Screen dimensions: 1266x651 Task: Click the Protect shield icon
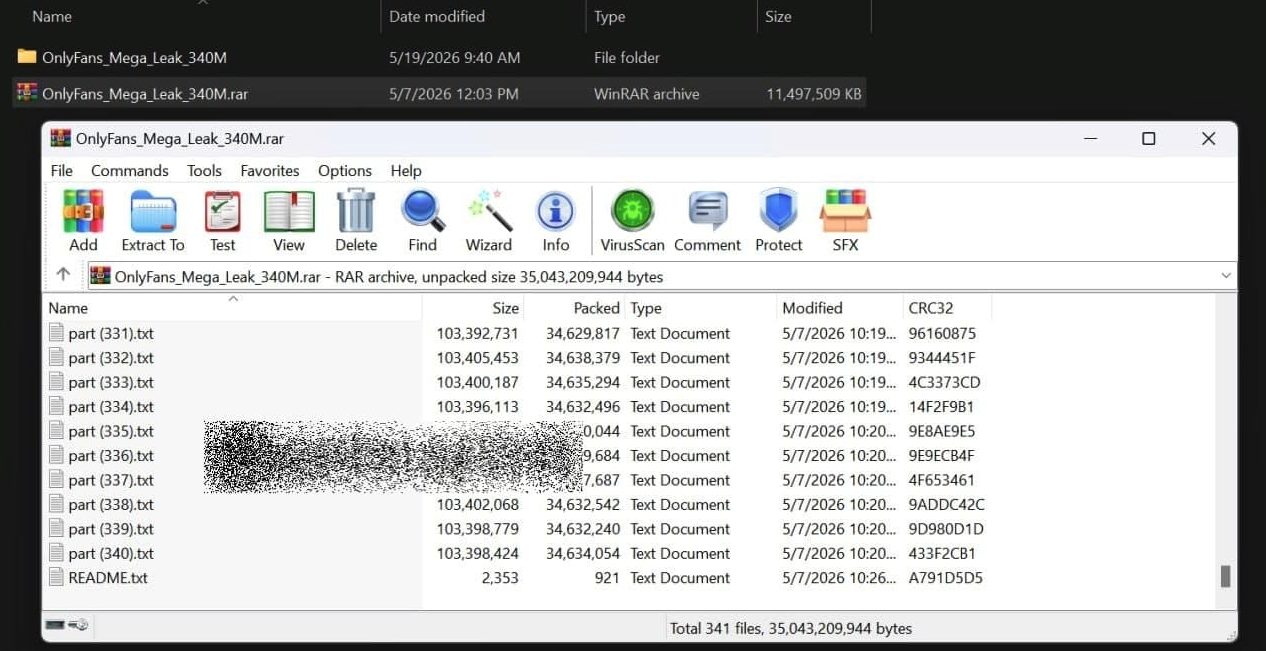point(778,221)
